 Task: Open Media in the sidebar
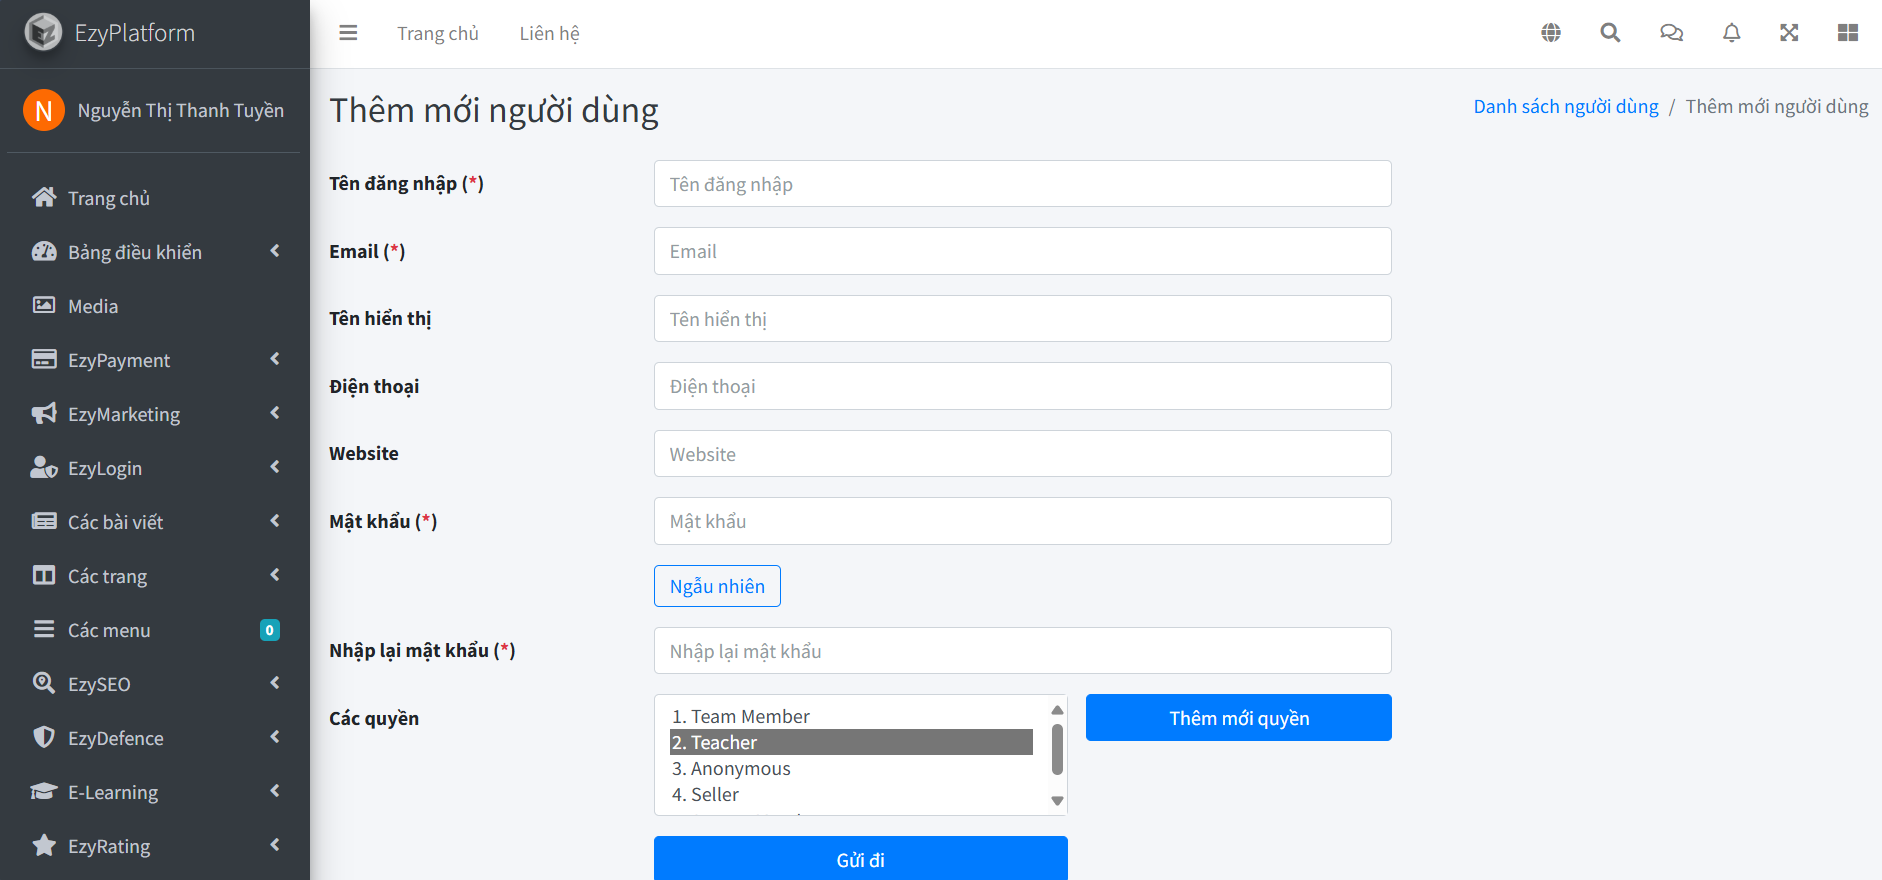click(x=93, y=306)
